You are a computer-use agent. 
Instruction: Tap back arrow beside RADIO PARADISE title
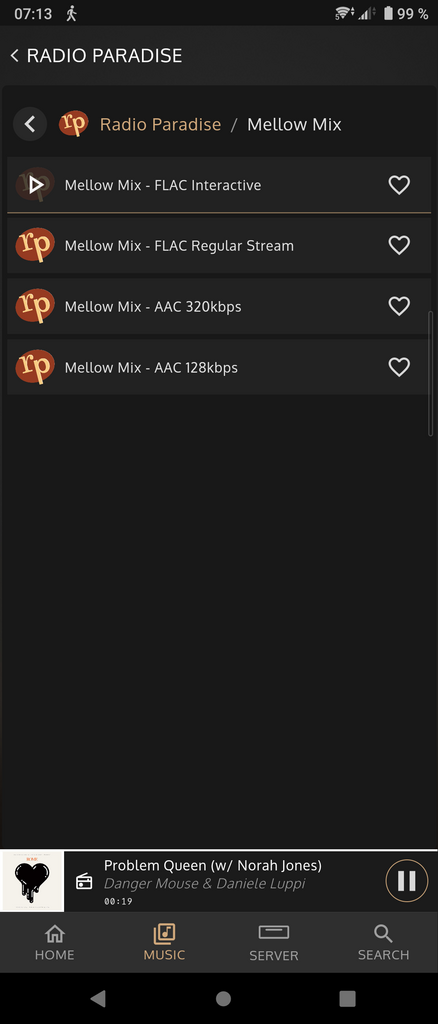[x=14, y=56]
